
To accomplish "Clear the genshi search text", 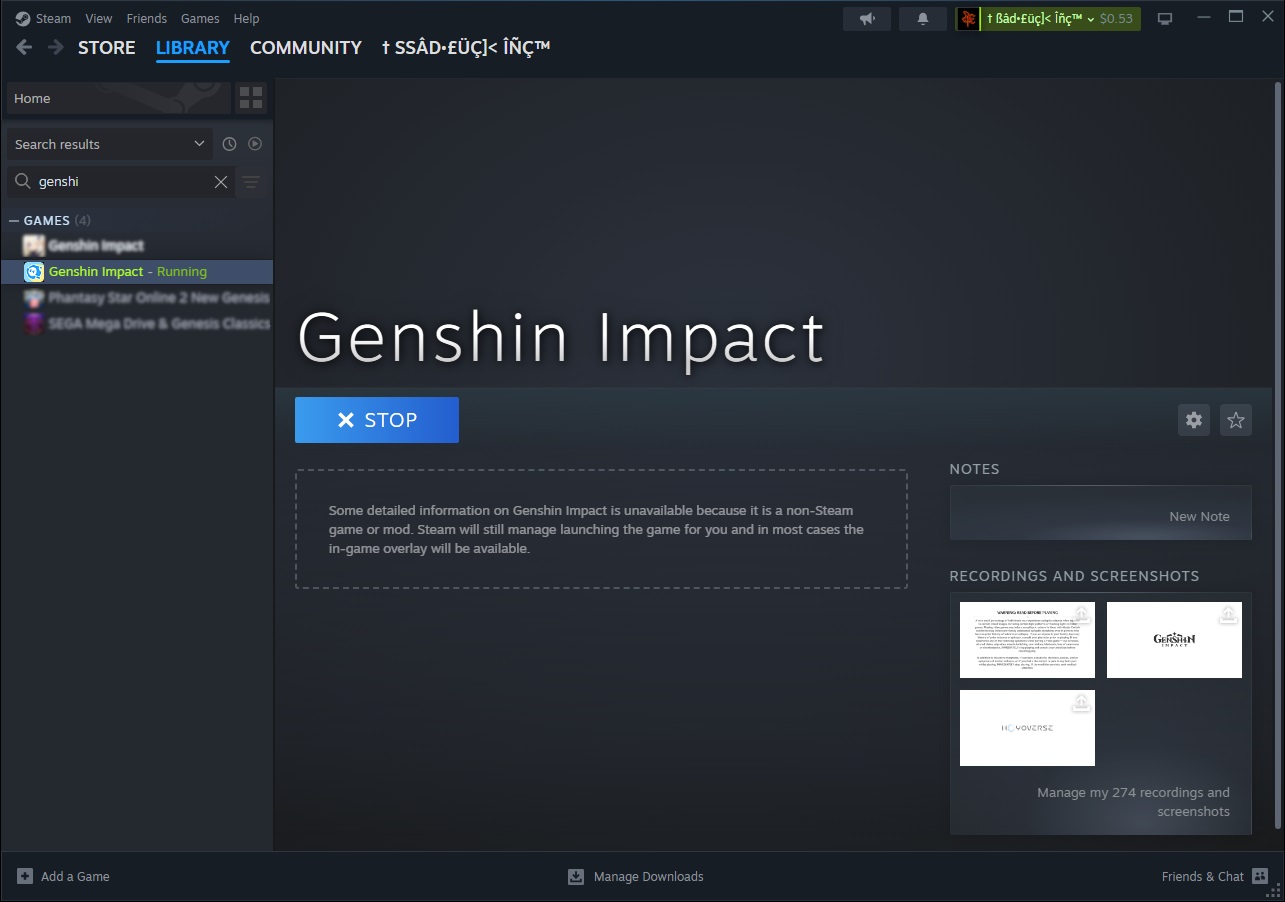I will click(221, 182).
